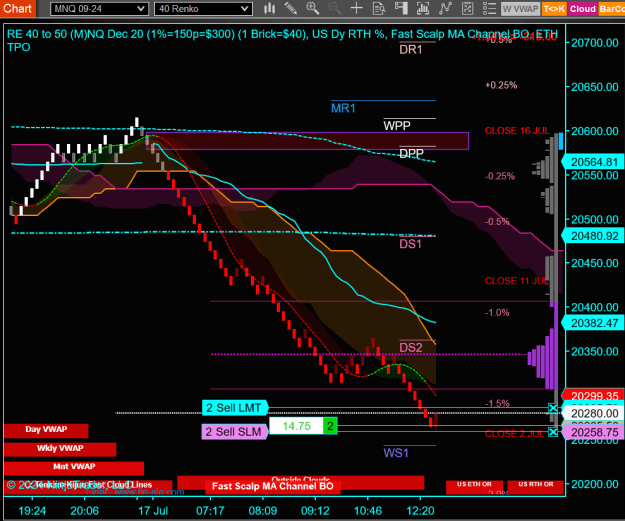This screenshot has height=521, width=625.
Task: Click the 20382.47 price marker
Action: (x=592, y=323)
